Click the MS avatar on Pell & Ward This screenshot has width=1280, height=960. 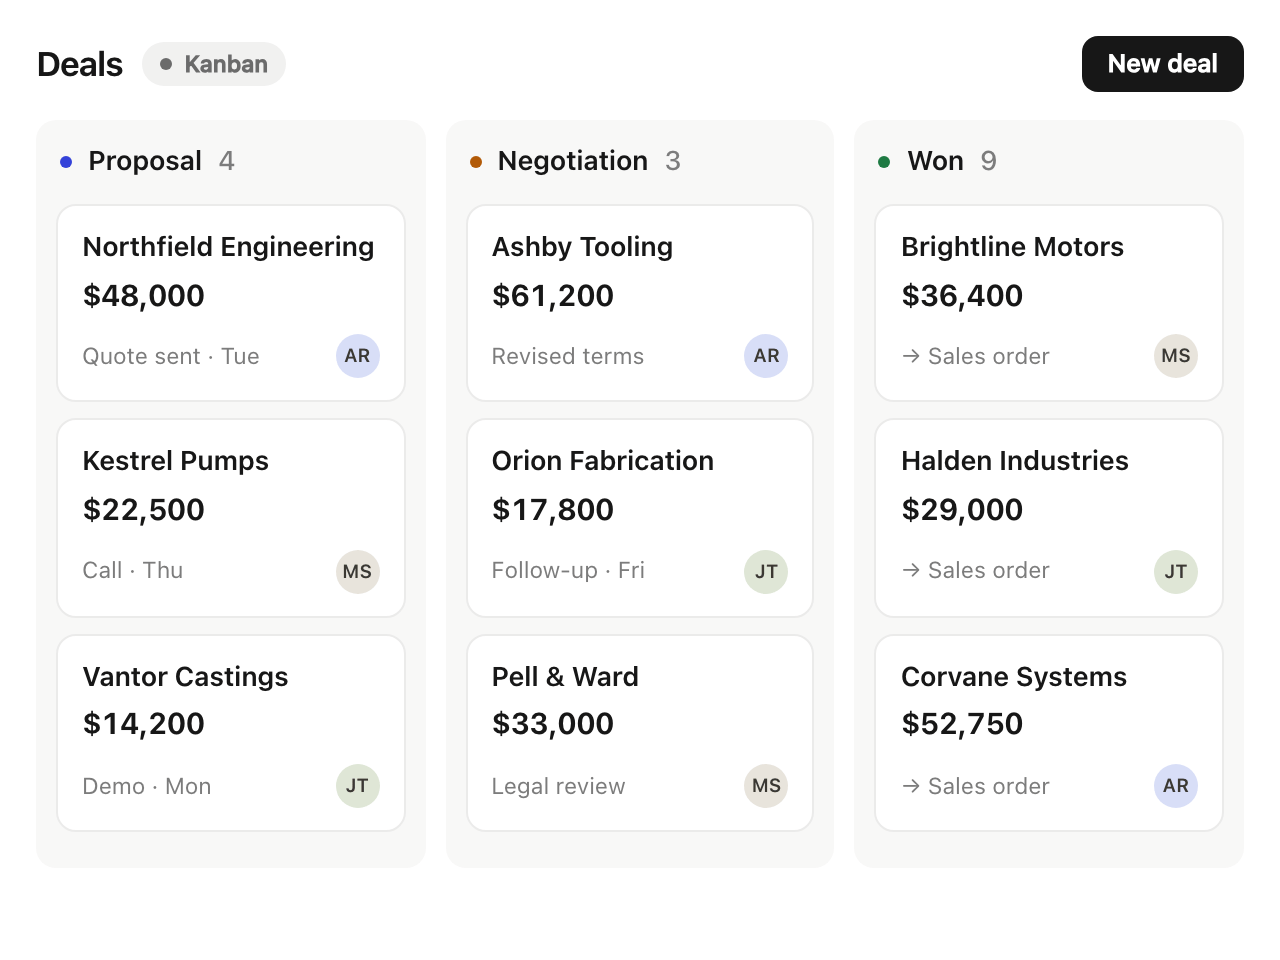pos(766,786)
